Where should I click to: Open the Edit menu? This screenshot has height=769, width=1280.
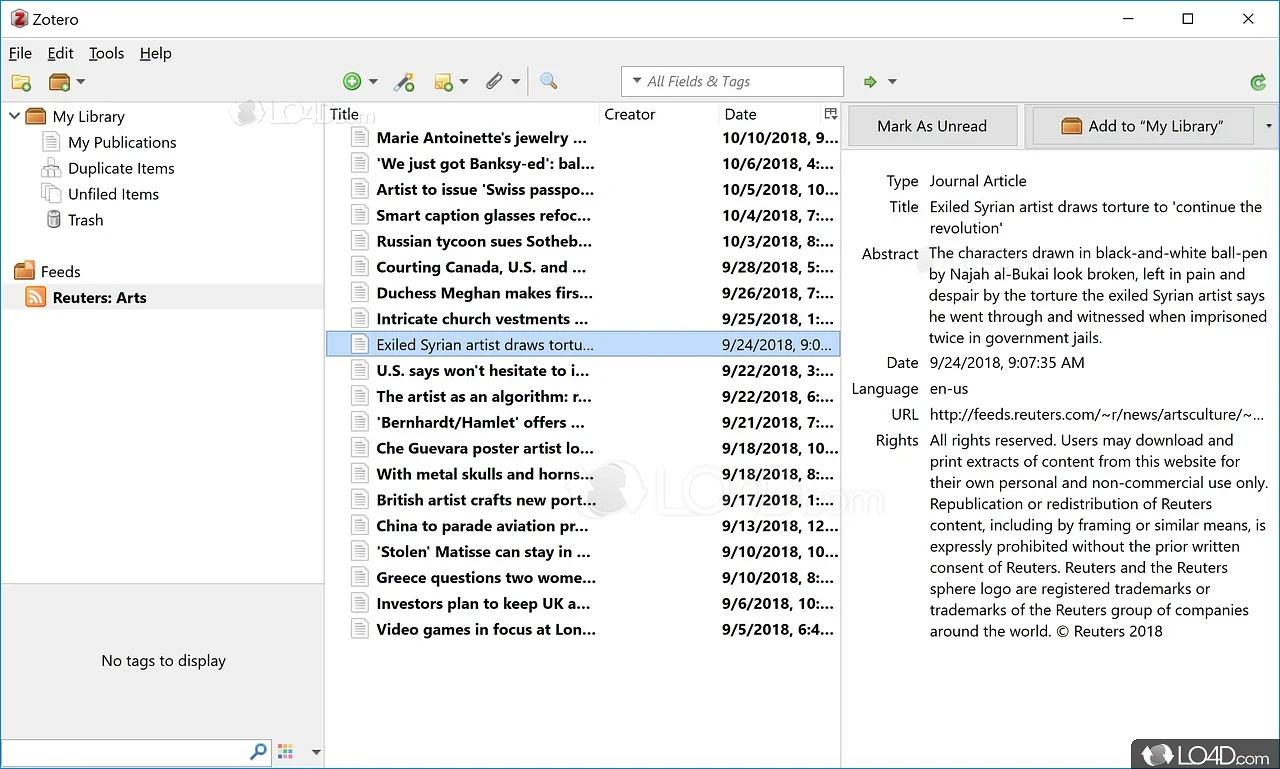60,53
